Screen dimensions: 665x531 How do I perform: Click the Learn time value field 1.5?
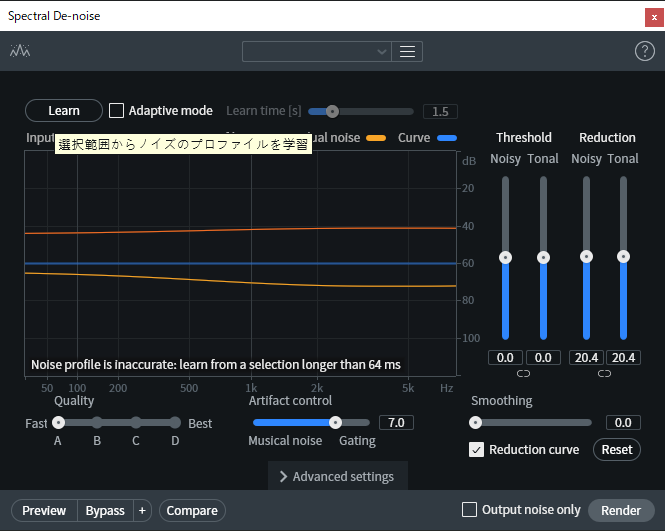[440, 112]
